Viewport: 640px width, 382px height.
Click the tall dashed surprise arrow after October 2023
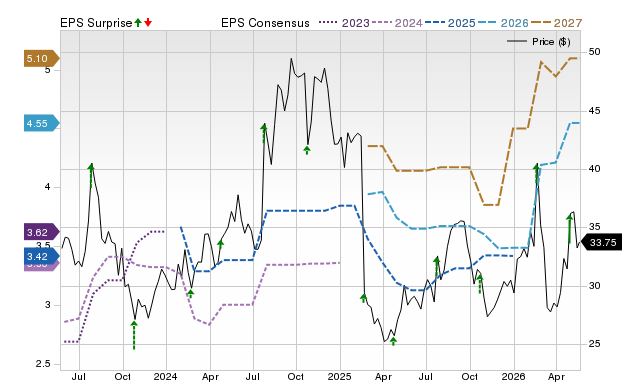[x=134, y=335]
